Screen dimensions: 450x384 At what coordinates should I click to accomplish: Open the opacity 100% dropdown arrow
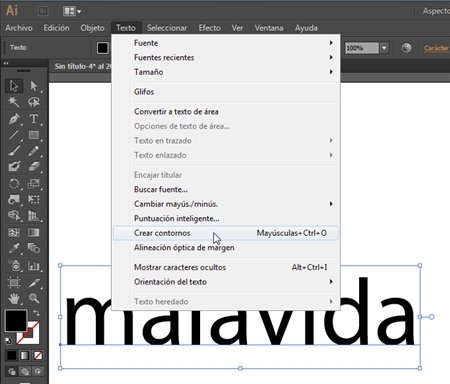[x=384, y=48]
